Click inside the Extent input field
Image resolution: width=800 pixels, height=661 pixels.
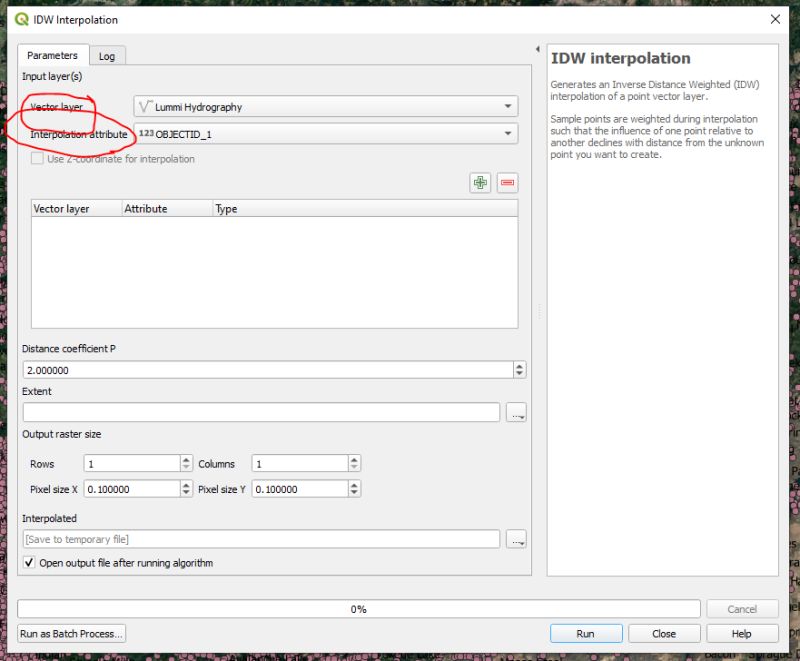260,411
